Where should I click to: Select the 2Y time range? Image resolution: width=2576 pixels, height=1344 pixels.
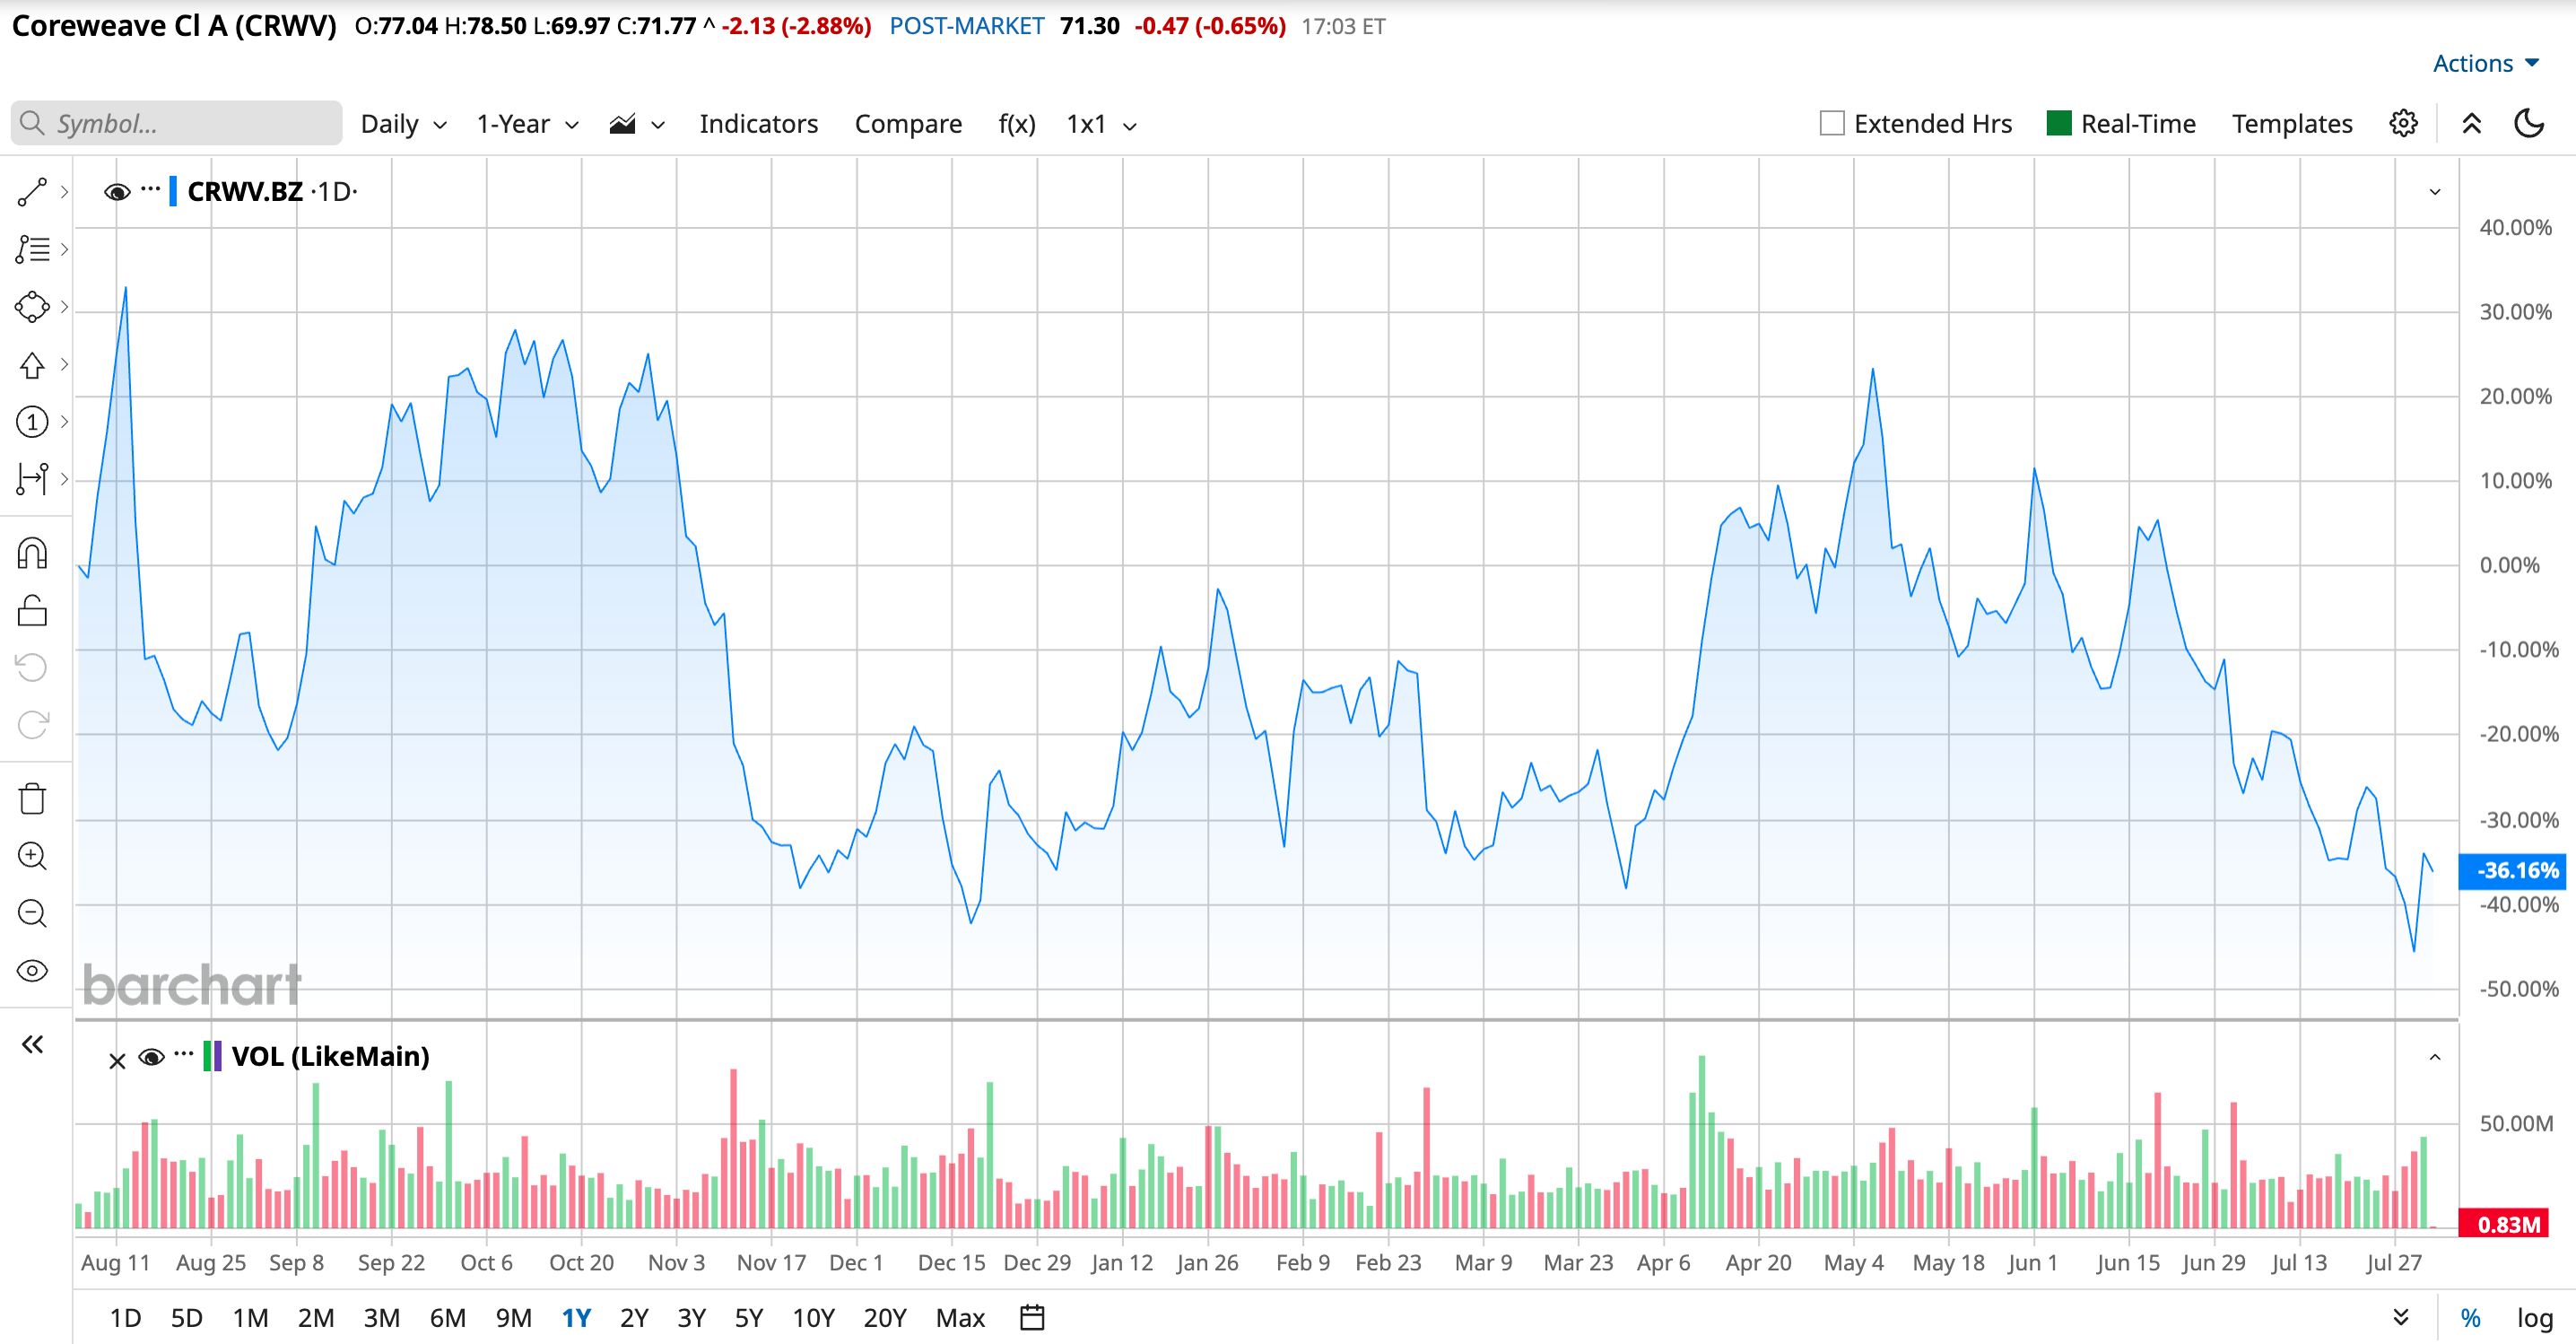pos(634,1318)
